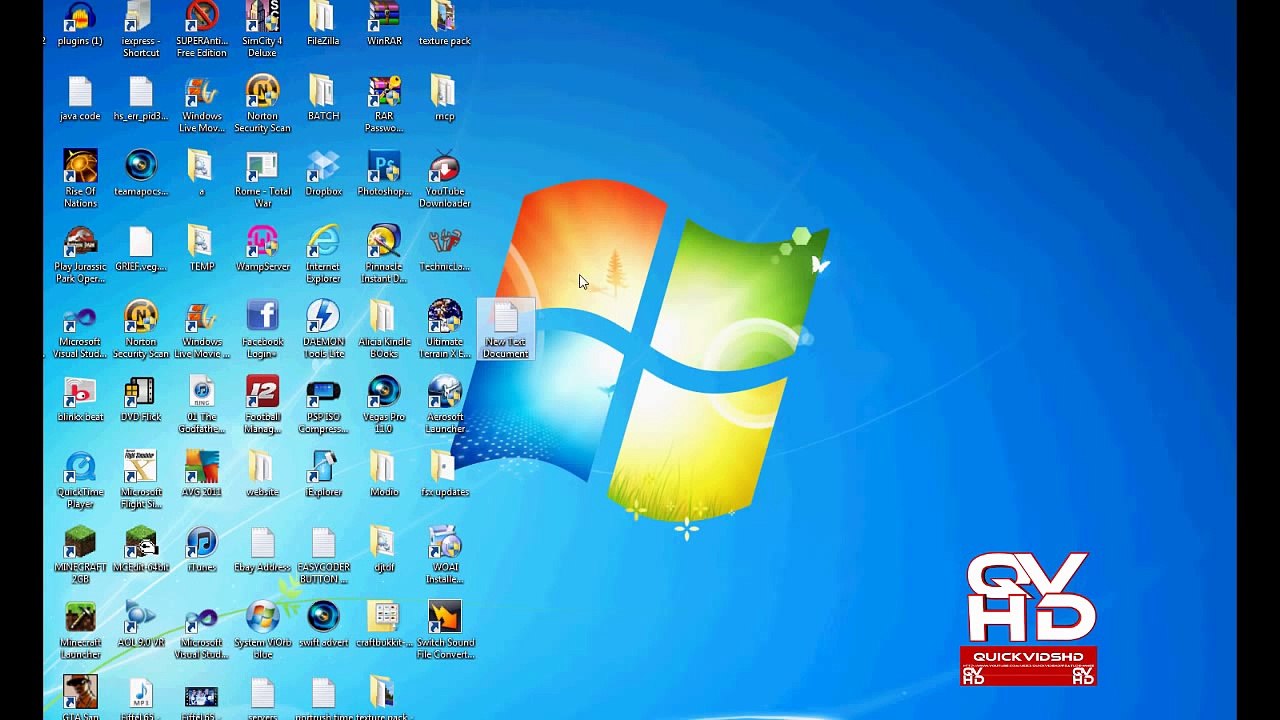1280x720 pixels.
Task: Select the MINECRAFT 2GB shortcut
Action: tap(80, 555)
